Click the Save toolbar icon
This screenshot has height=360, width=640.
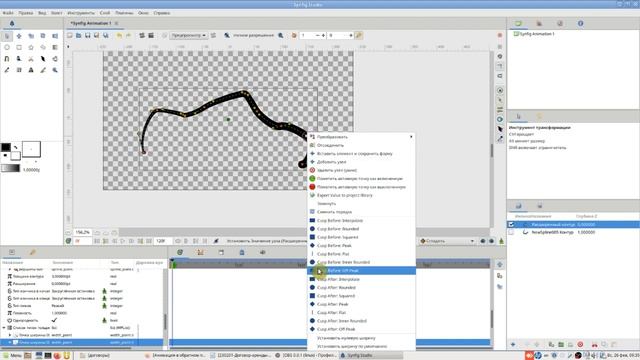87,36
